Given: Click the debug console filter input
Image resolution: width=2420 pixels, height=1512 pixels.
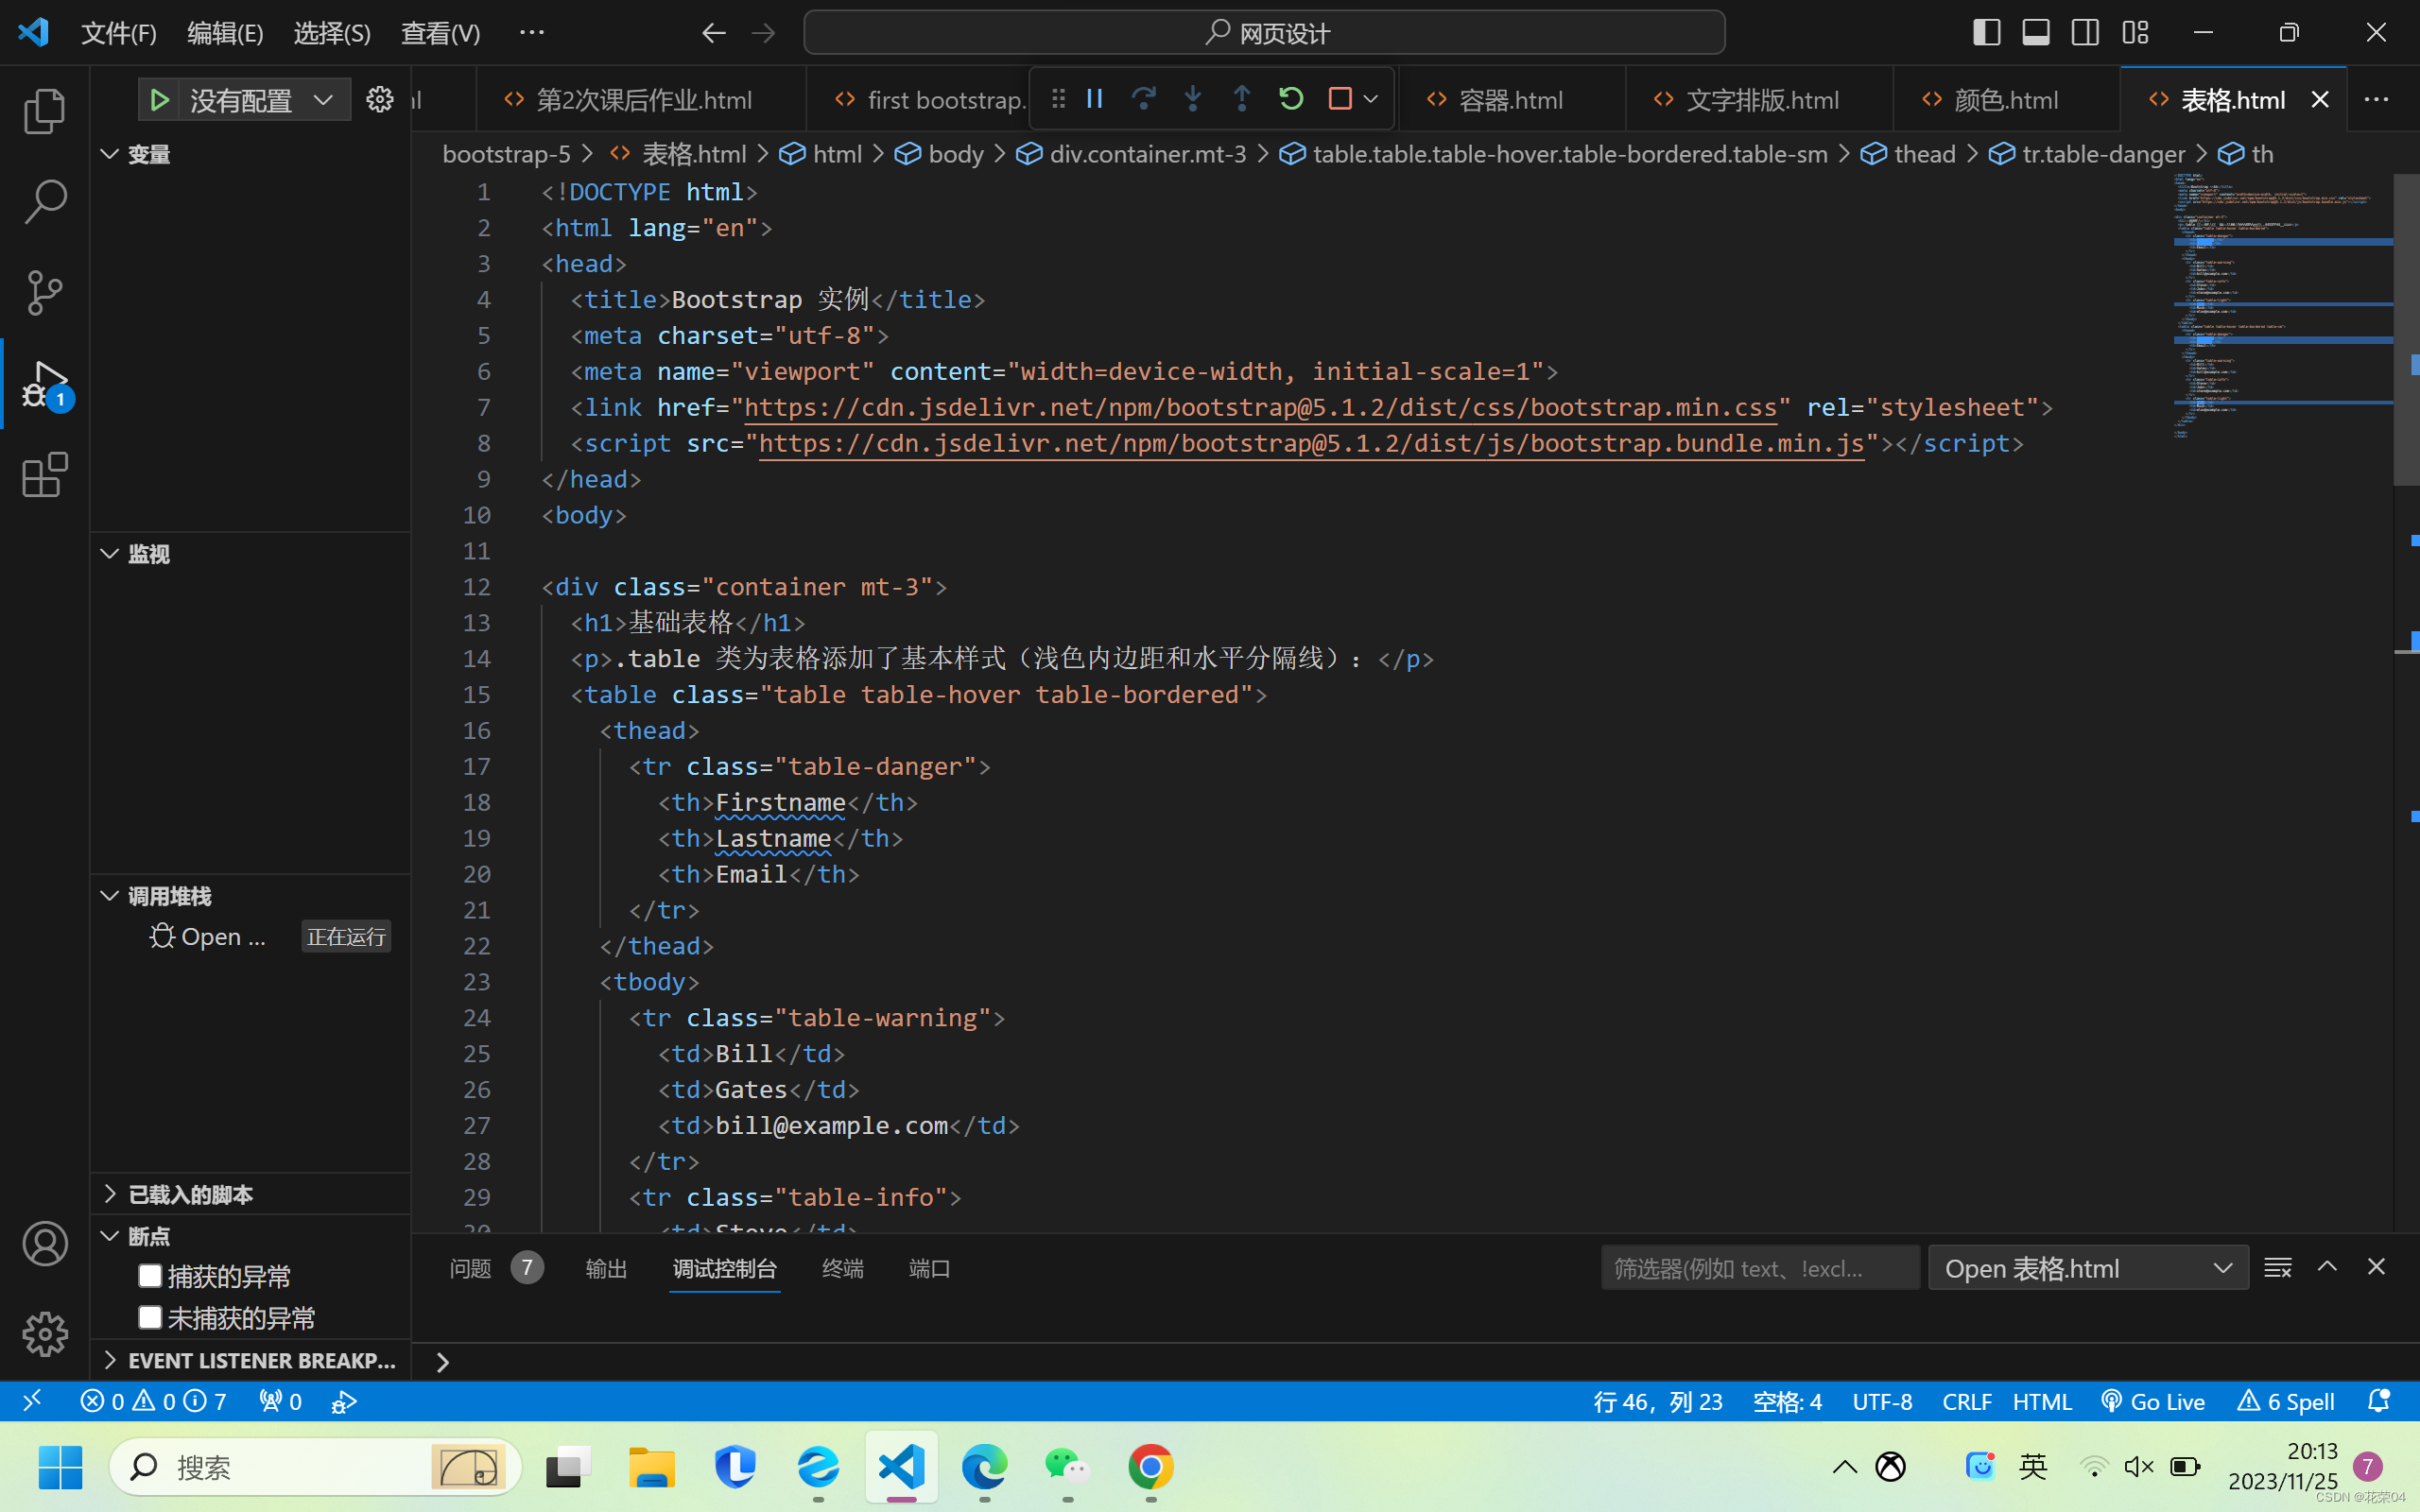Looking at the screenshot, I should point(1758,1268).
